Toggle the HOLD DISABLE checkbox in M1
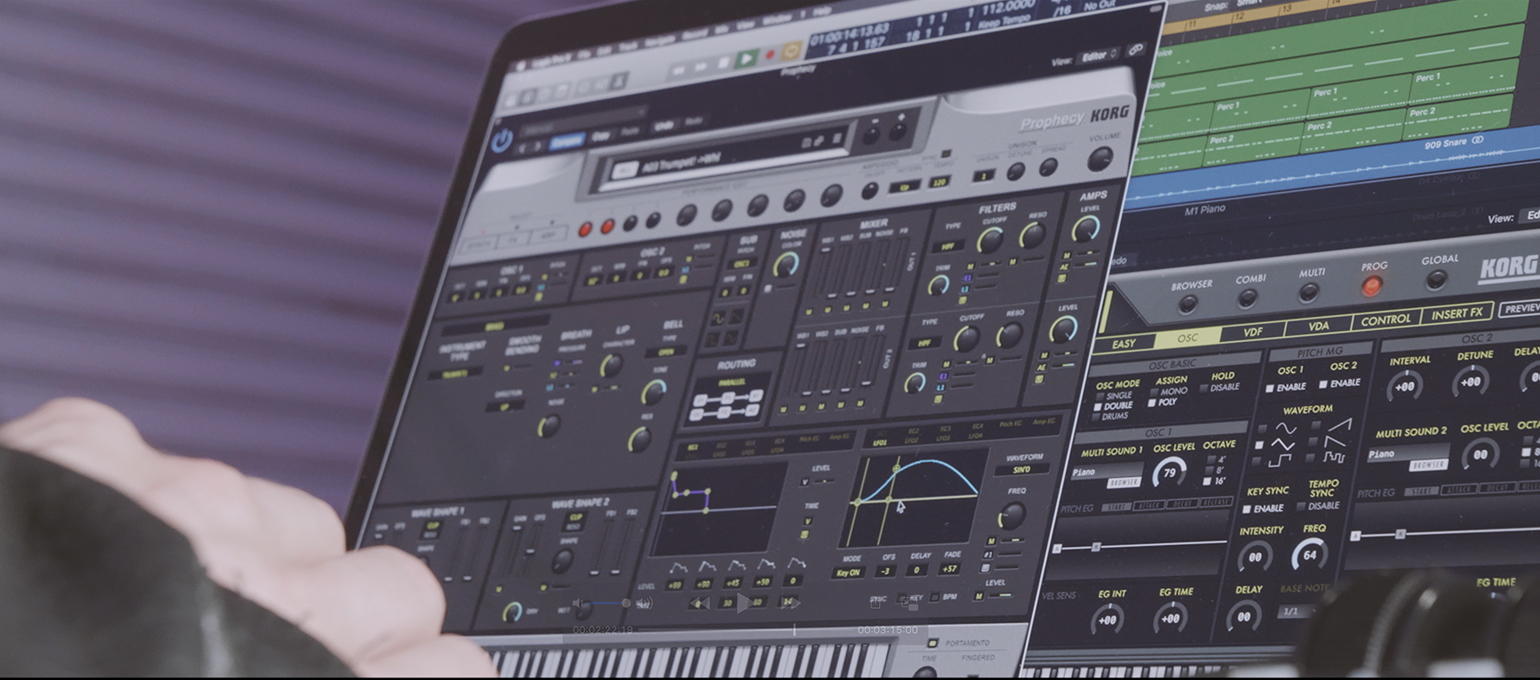Screen dimensions: 1540x680 (1220, 388)
